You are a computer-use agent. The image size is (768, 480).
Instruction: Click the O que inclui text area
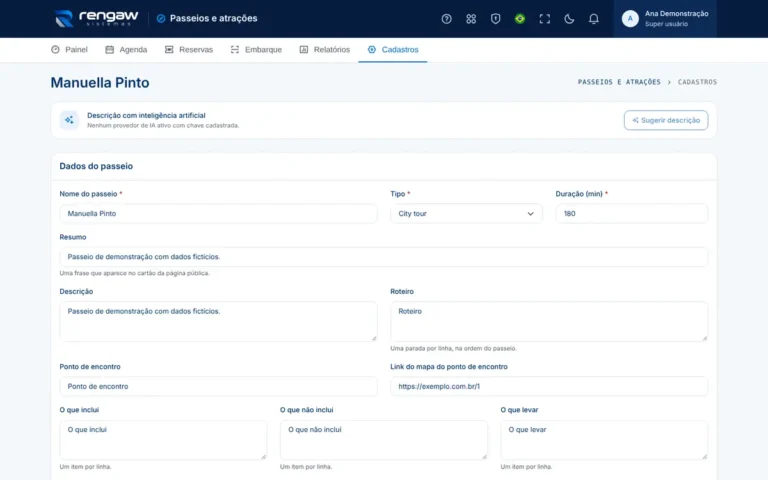(x=163, y=440)
